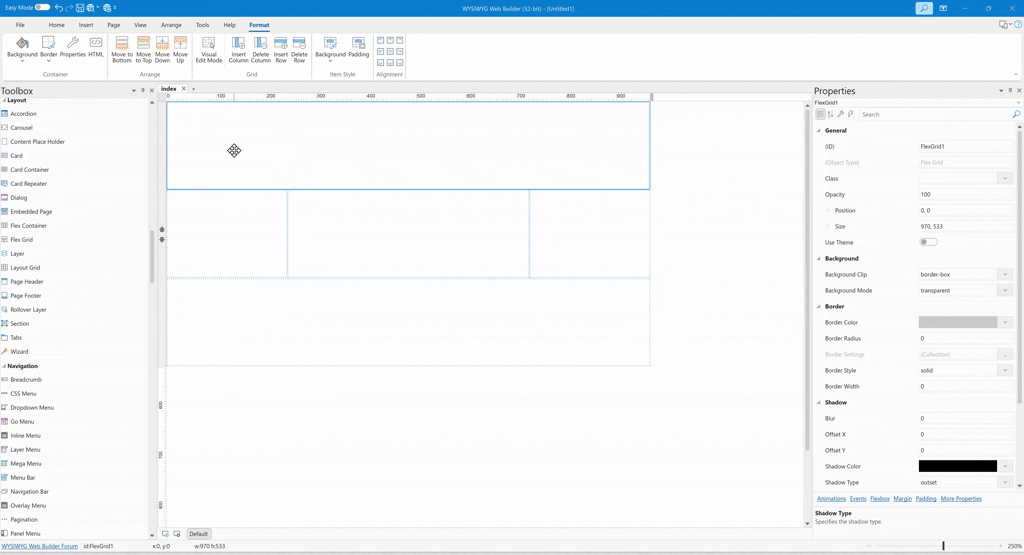Pick the black Shadow Color swatch
The width and height of the screenshot is (1024, 555).
coord(958,466)
